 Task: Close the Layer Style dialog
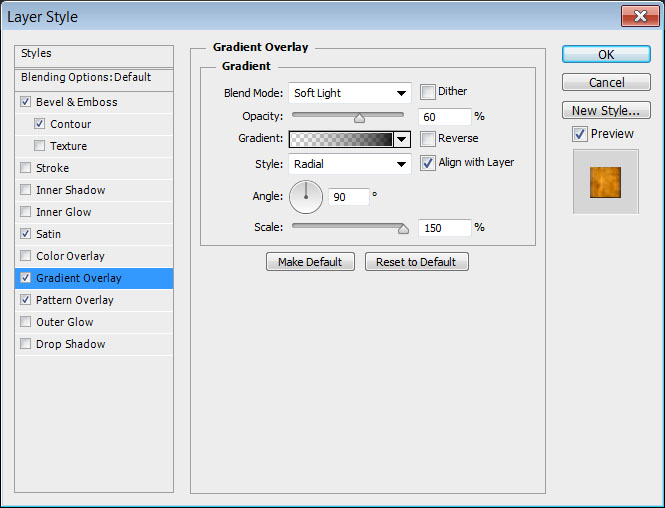[636, 16]
